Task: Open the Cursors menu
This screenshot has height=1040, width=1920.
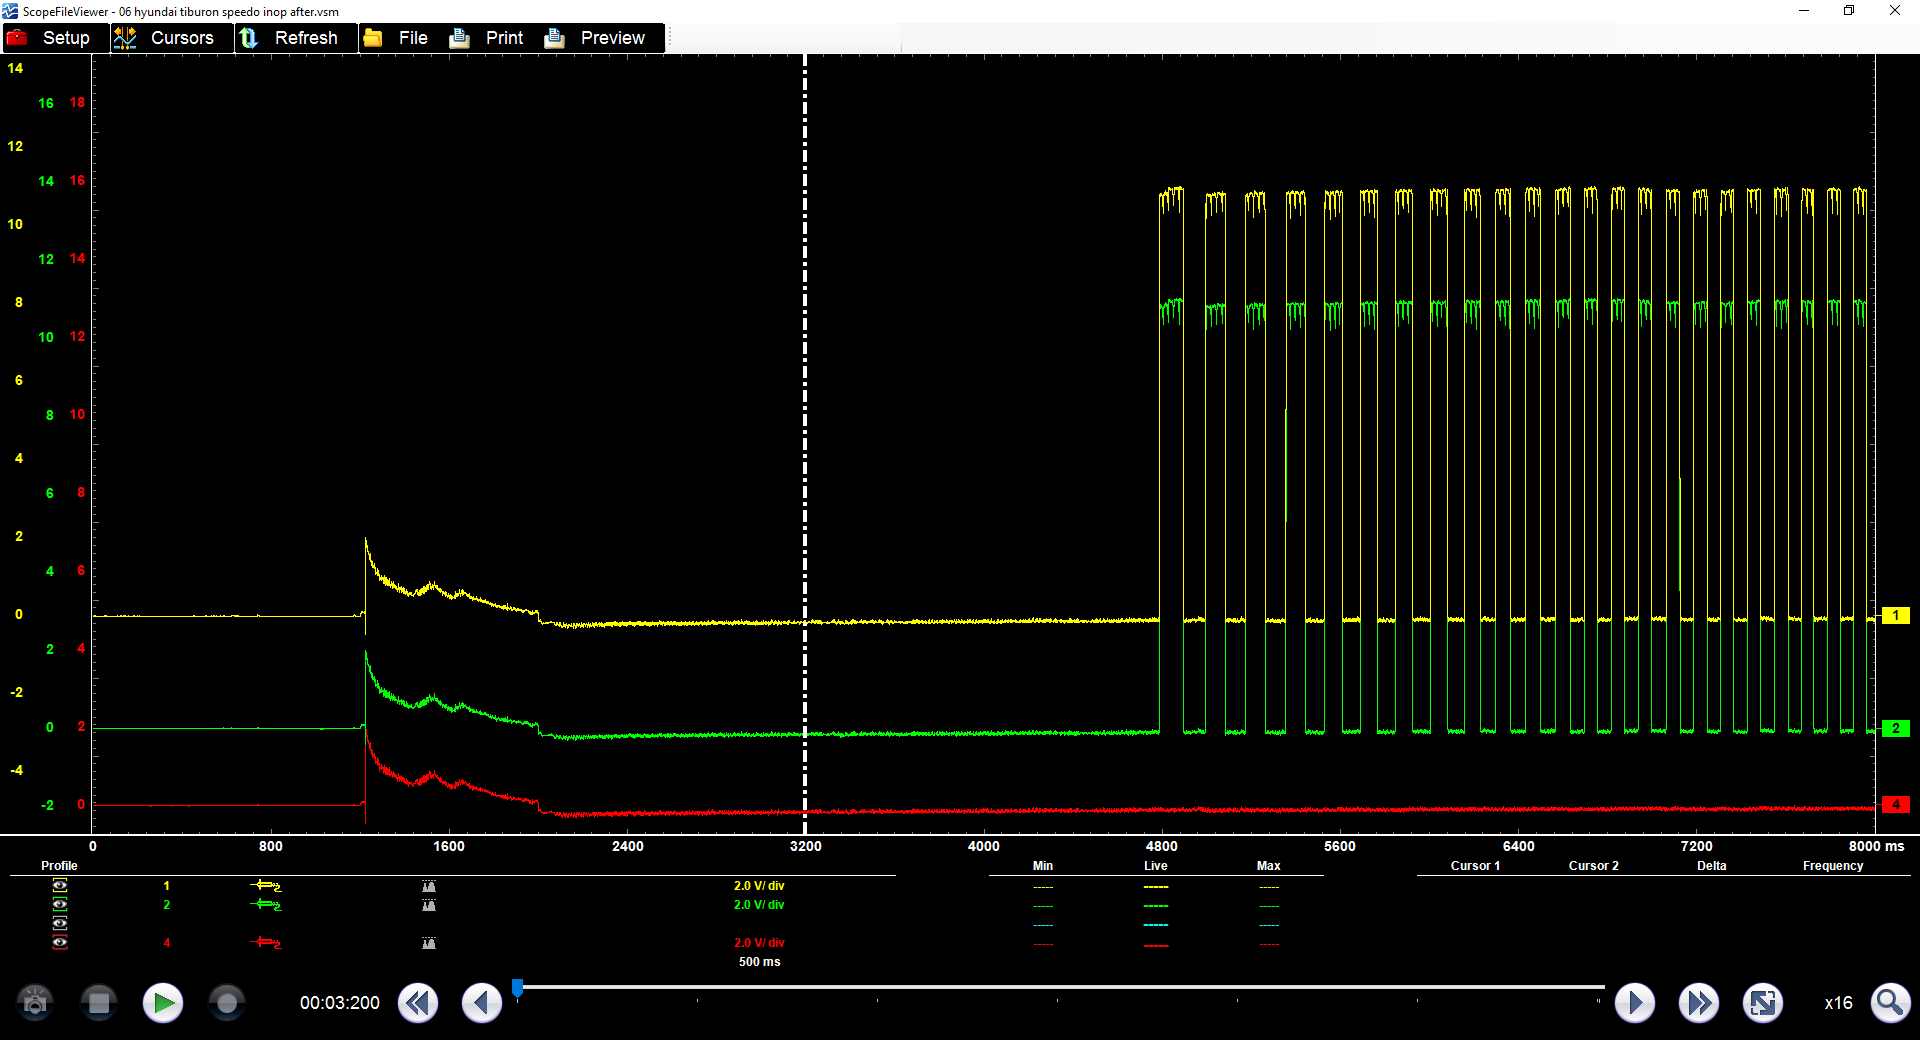Action: (172, 38)
